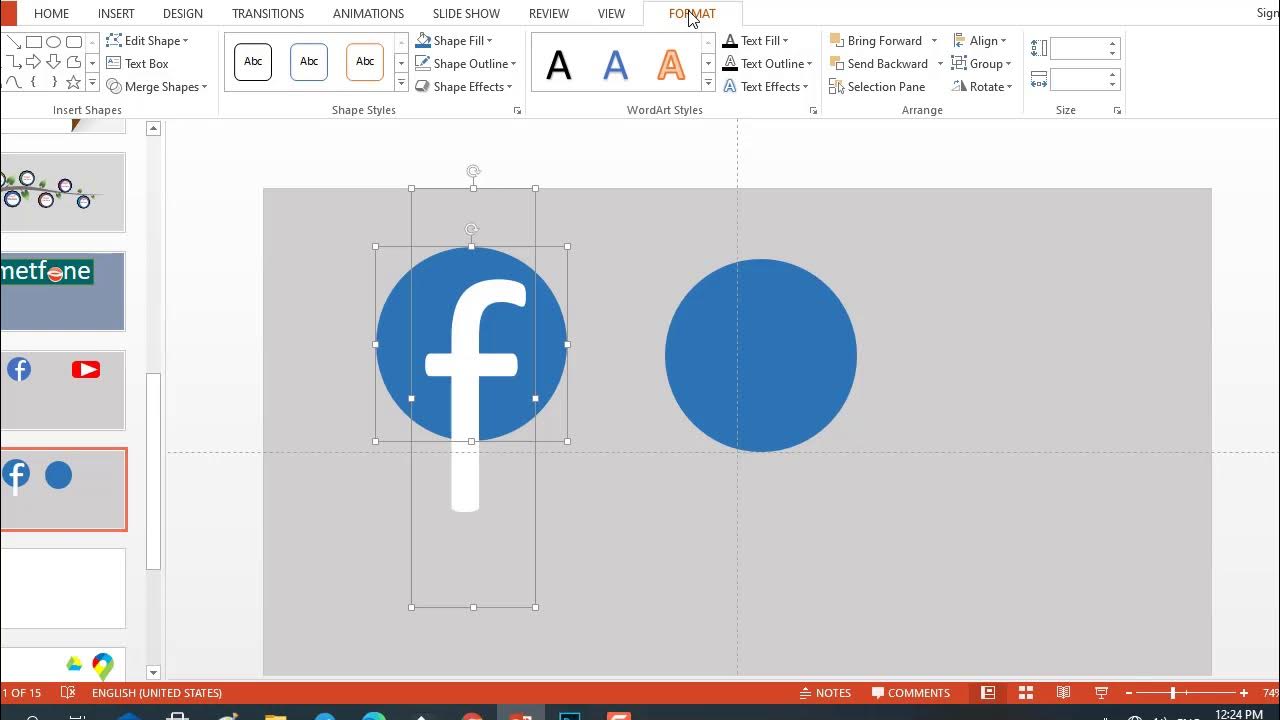
Task: Toggle the COMMENTS pane
Action: [911, 692]
